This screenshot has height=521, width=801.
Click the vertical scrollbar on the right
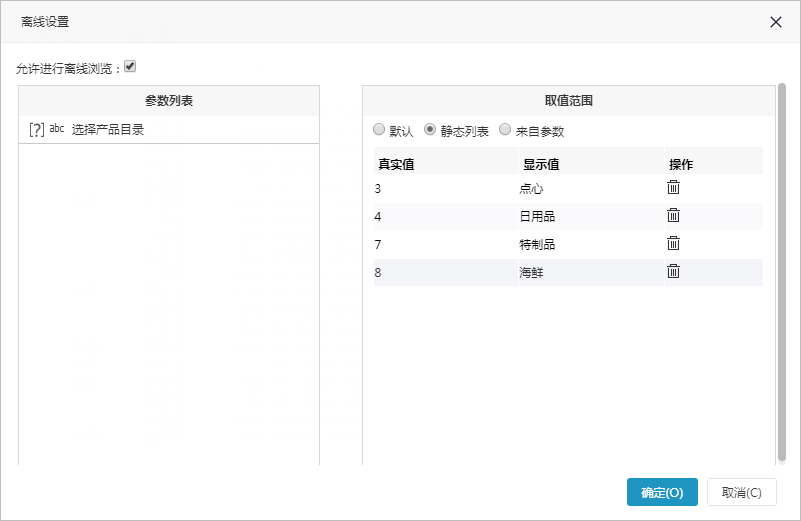(782, 273)
